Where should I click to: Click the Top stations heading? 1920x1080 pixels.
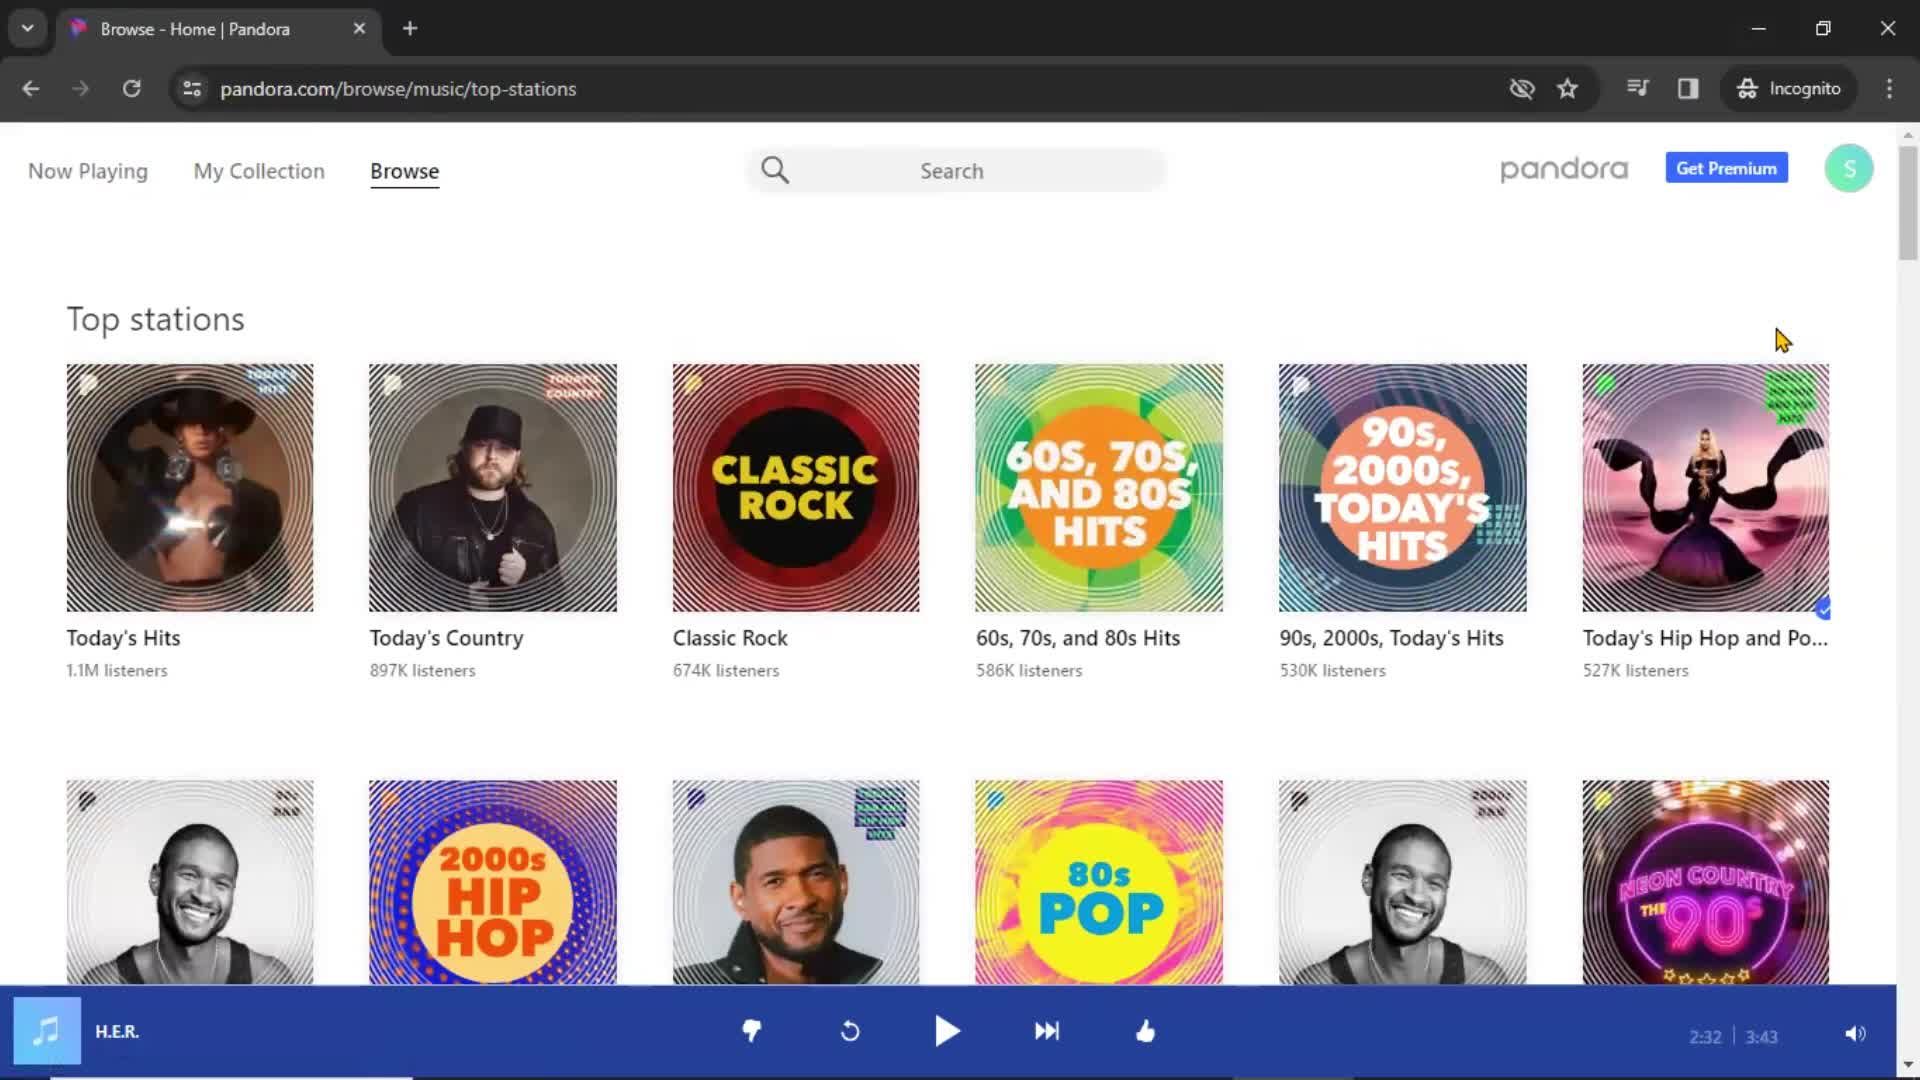point(156,319)
